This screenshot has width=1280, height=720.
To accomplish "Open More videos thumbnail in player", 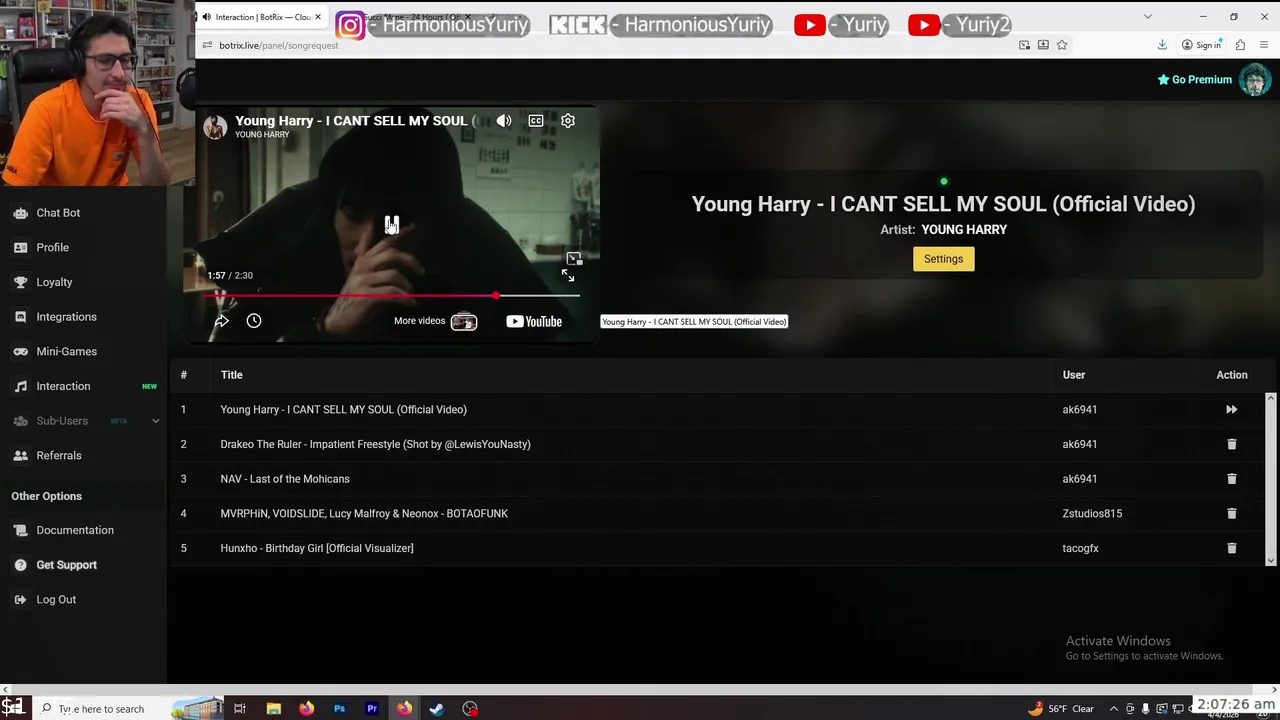I will 464,321.
